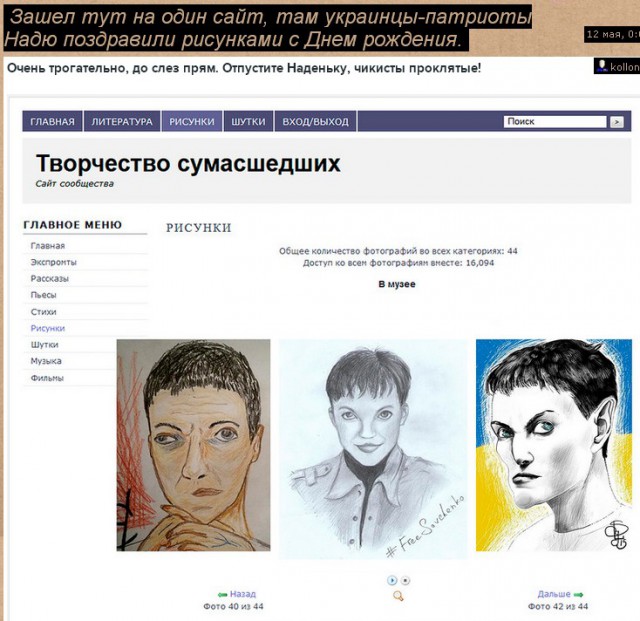640x621 pixels.
Task: Open the ВХОД/ВЫХОД tab
Action: [316, 122]
